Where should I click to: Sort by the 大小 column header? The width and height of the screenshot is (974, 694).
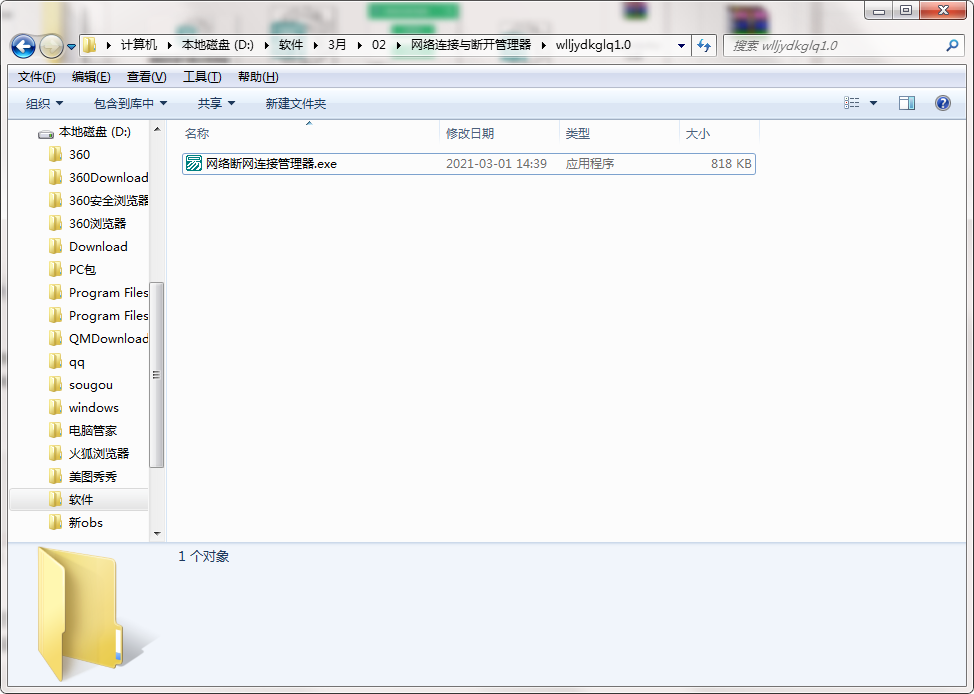click(x=719, y=133)
